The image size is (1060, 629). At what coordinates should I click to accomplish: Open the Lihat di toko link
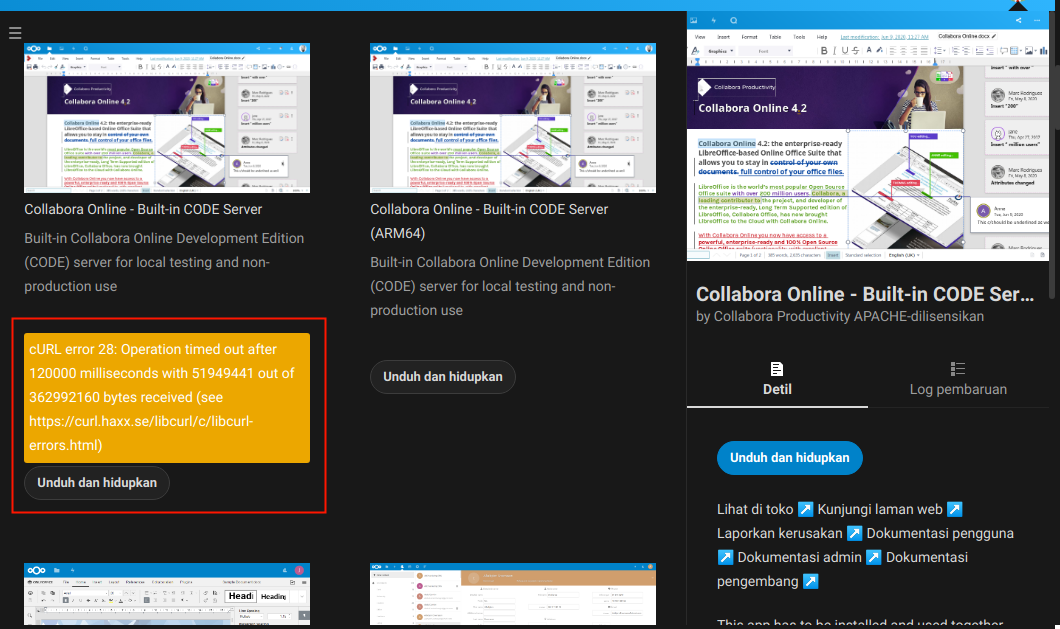point(765,509)
